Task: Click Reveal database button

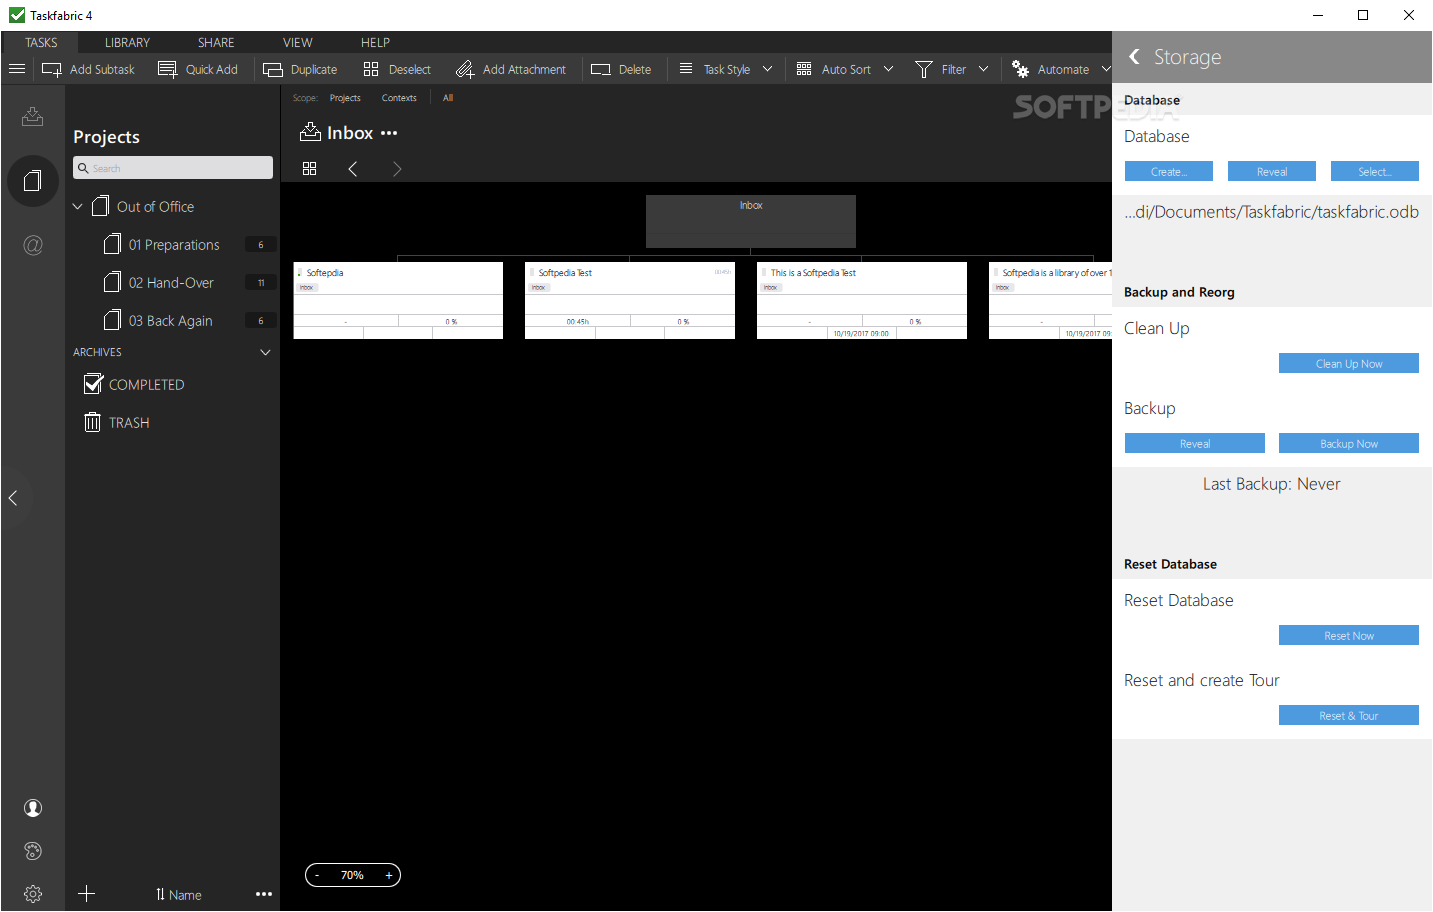Action: (x=1272, y=171)
